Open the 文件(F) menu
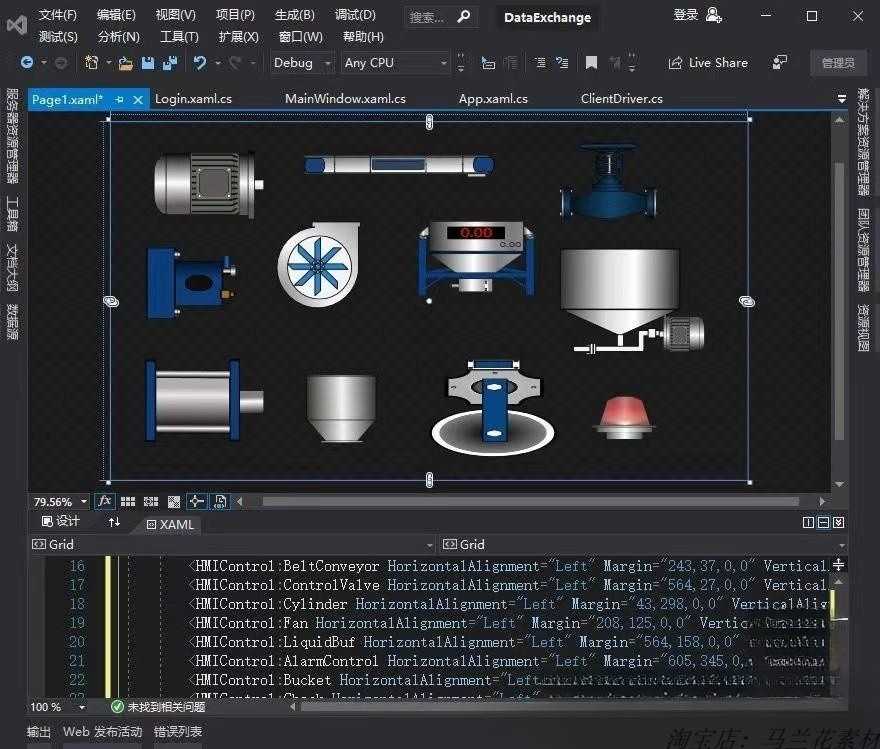Screen dimensions: 880x749 (58, 15)
